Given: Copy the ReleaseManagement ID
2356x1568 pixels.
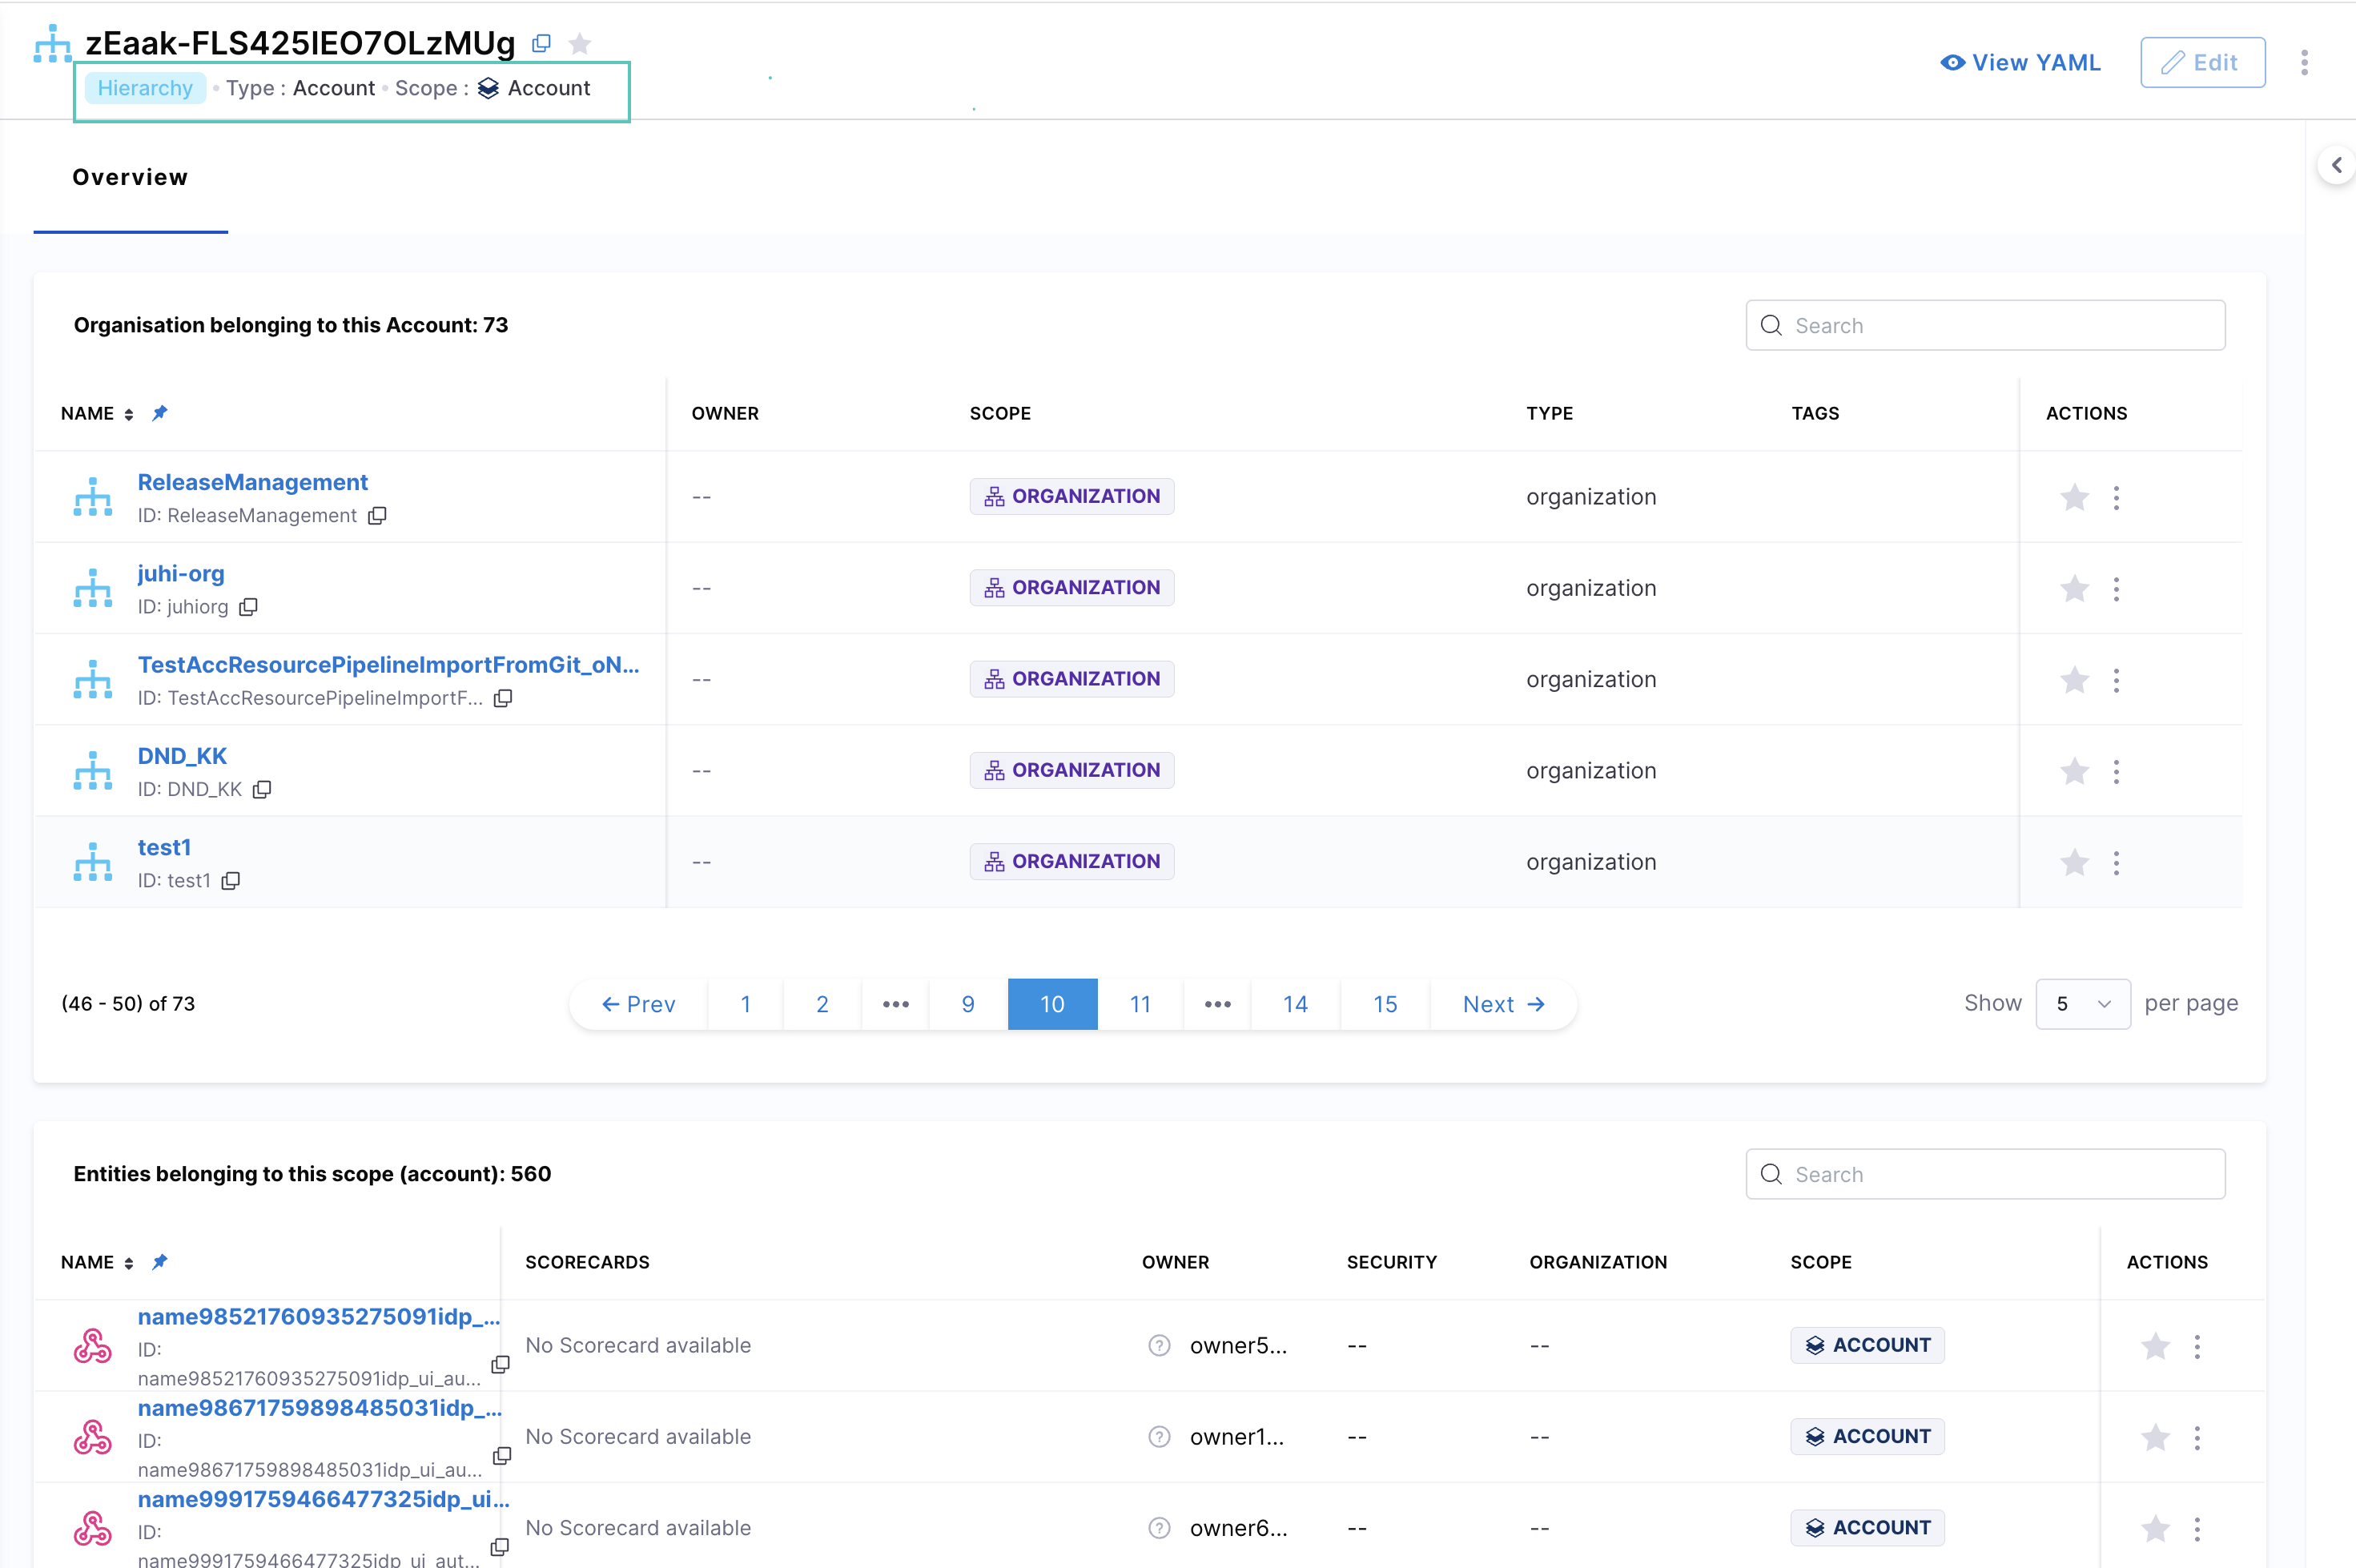Looking at the screenshot, I should pyautogui.click(x=377, y=516).
